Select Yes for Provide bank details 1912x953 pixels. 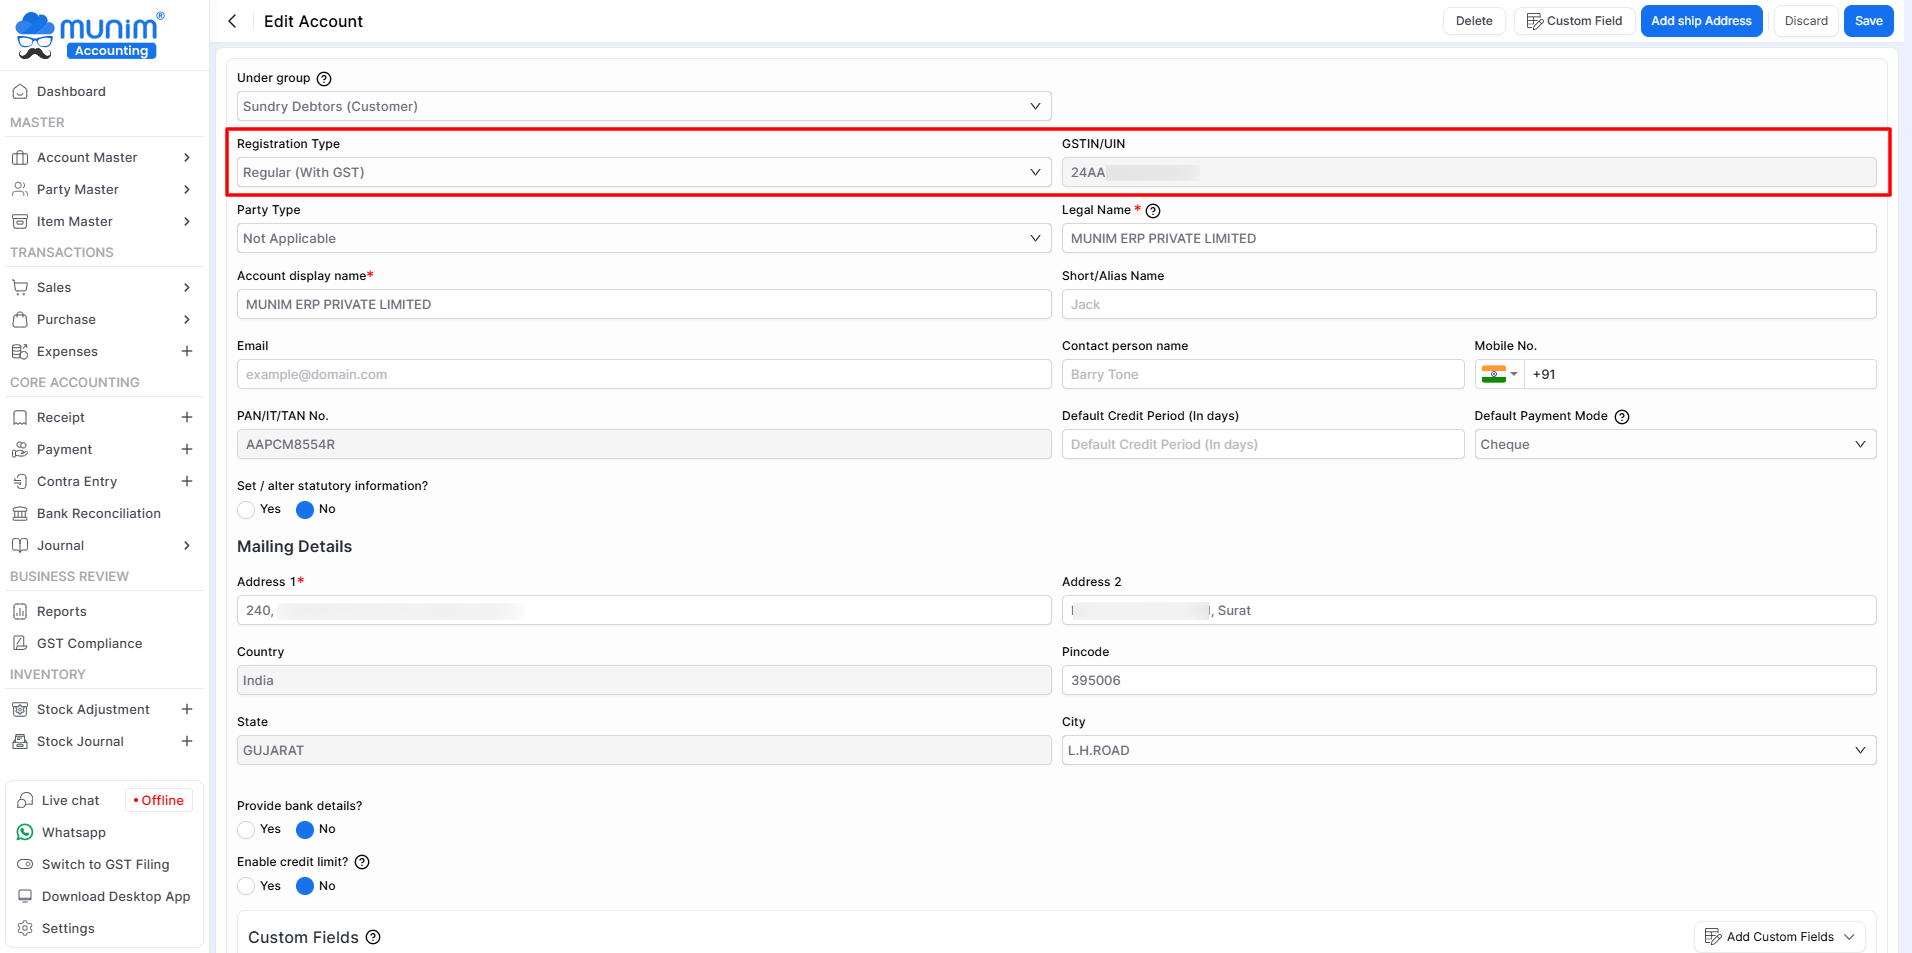tap(247, 830)
